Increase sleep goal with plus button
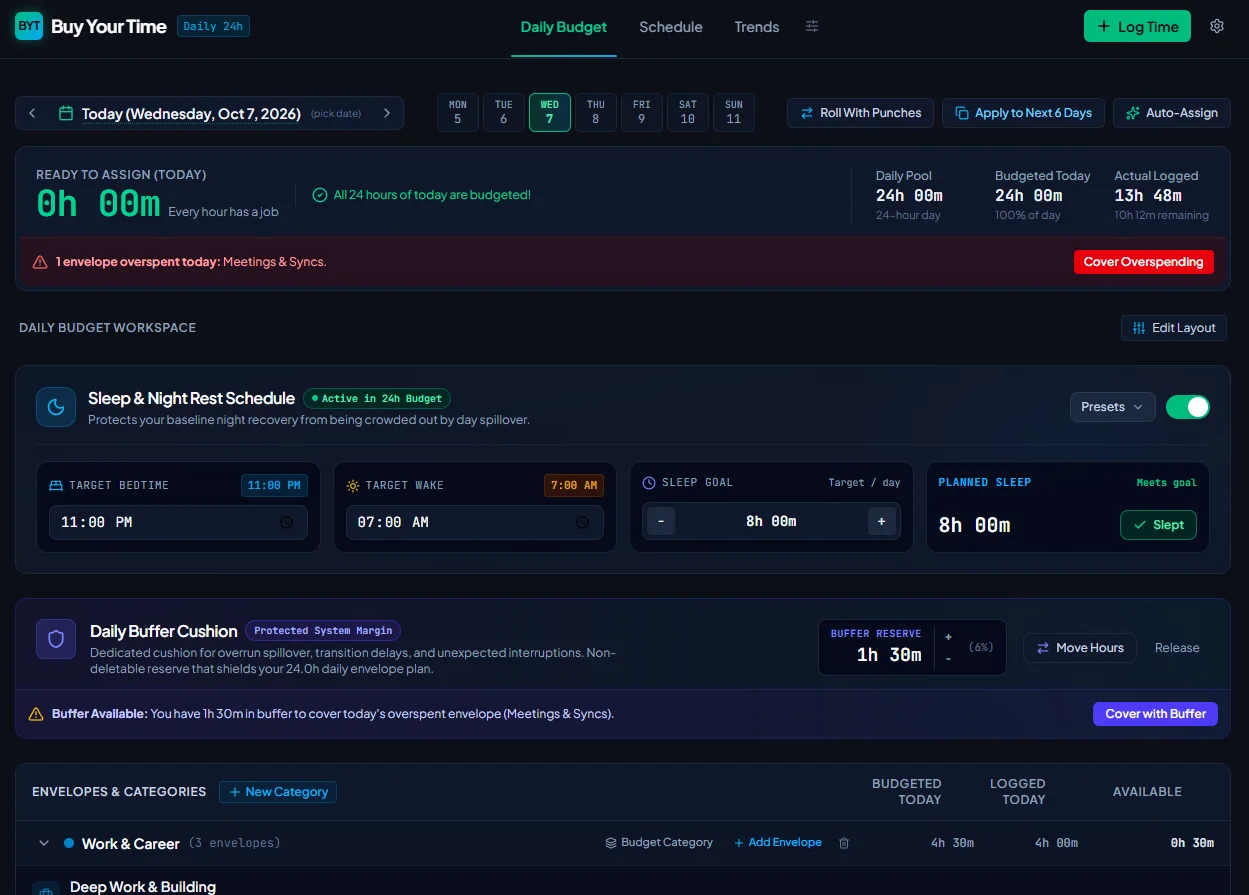 click(882, 521)
